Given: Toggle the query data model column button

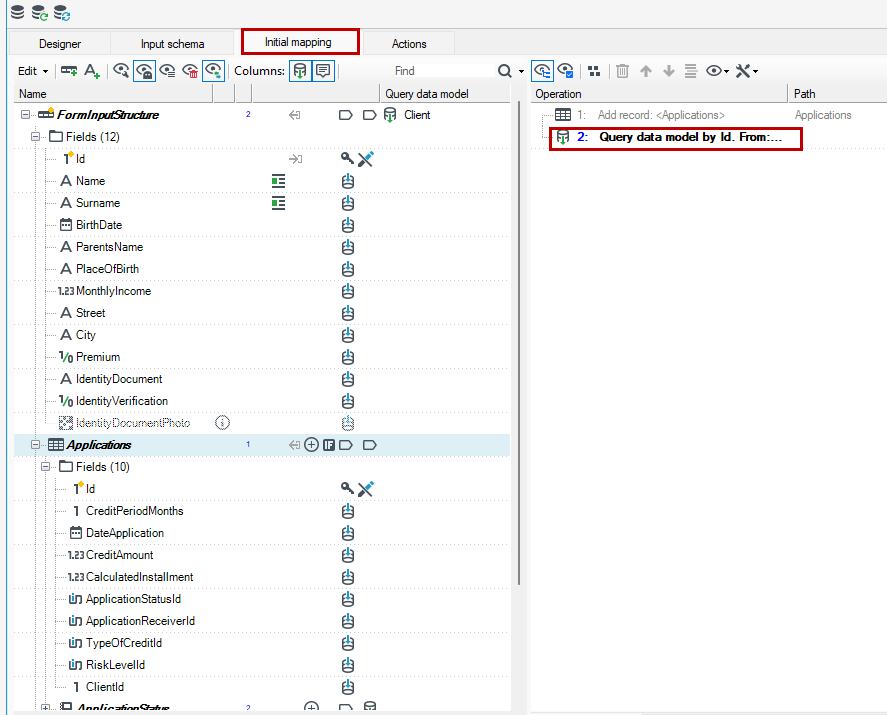Looking at the screenshot, I should pyautogui.click(x=300, y=71).
